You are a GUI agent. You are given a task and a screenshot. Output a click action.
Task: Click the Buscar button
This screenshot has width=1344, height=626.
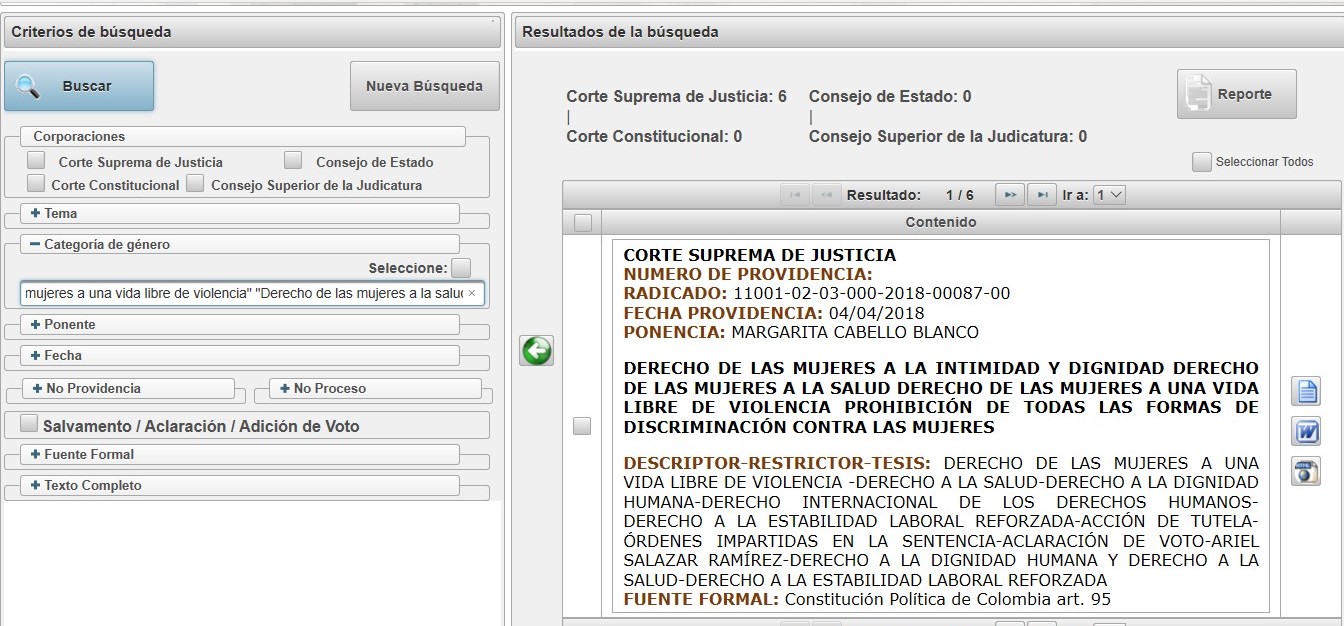[x=79, y=86]
